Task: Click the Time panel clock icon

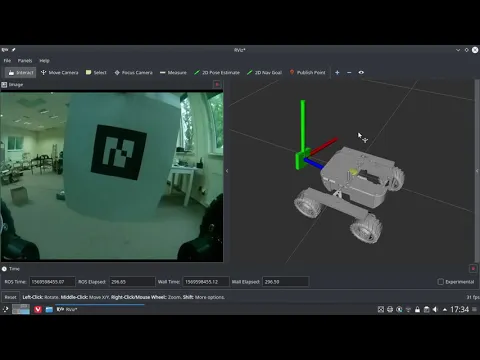Action: [x=4, y=269]
